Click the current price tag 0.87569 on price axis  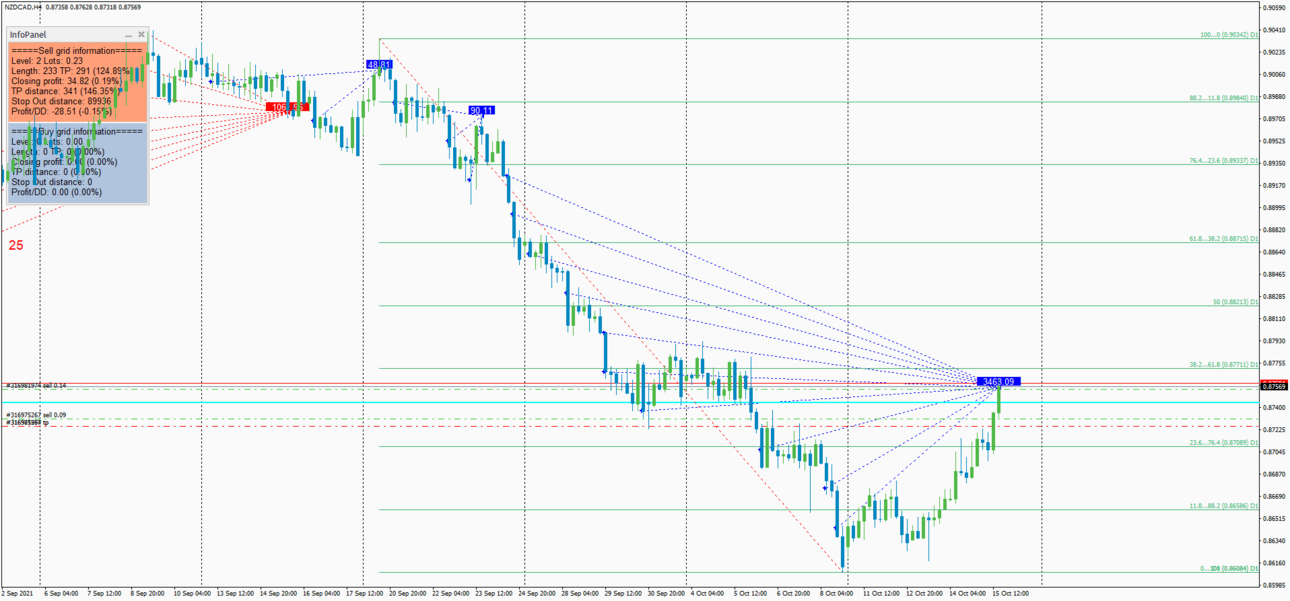pyautogui.click(x=1275, y=385)
